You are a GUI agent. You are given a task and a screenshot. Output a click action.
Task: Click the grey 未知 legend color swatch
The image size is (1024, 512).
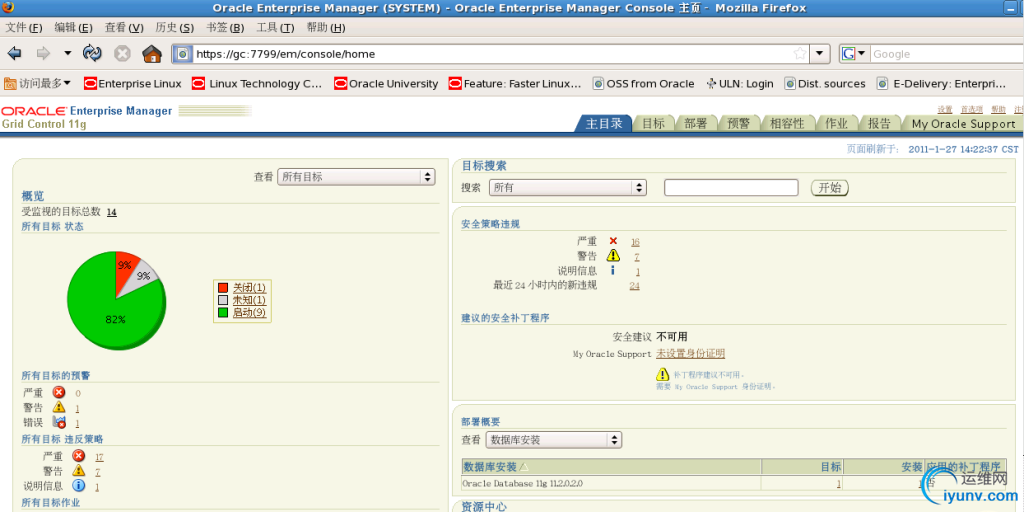click(x=223, y=300)
